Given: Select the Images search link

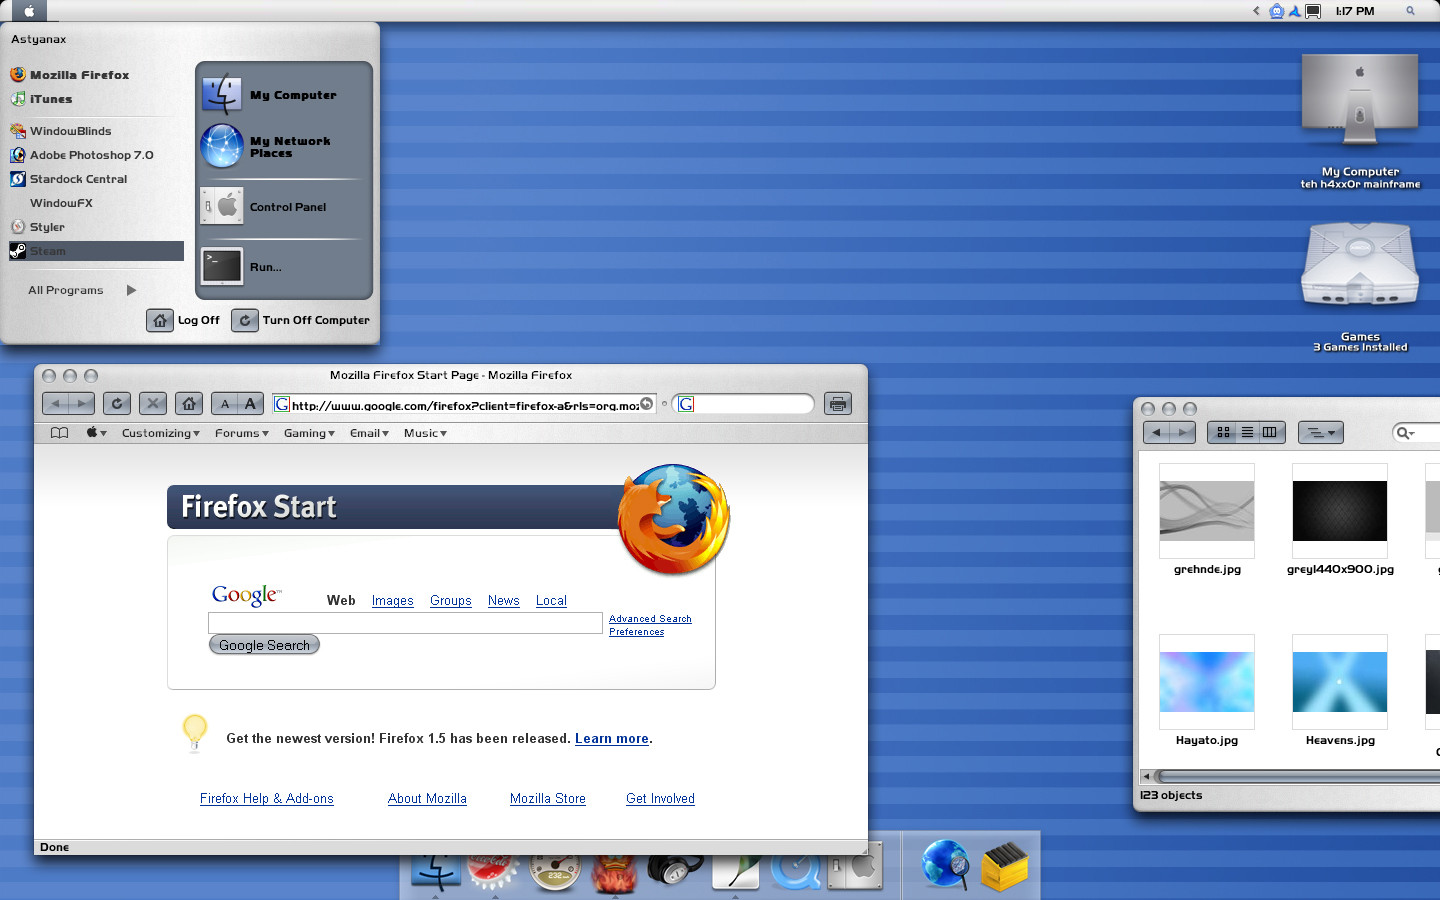Looking at the screenshot, I should click(x=392, y=601).
